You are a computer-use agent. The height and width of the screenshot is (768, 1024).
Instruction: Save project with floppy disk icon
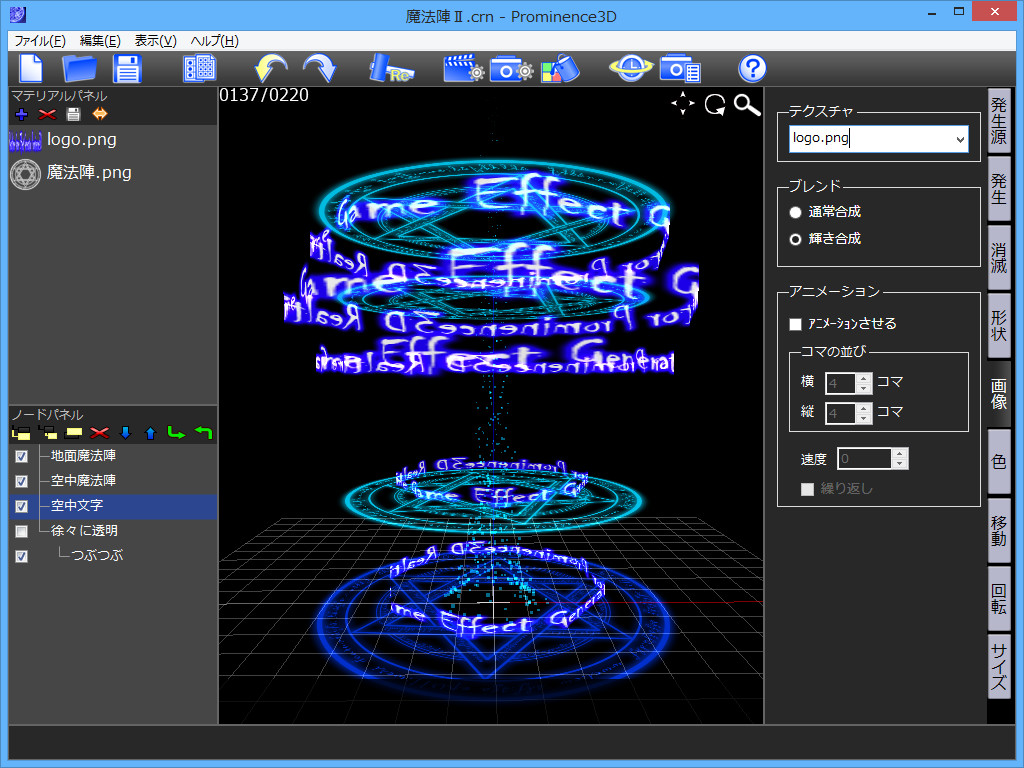127,69
